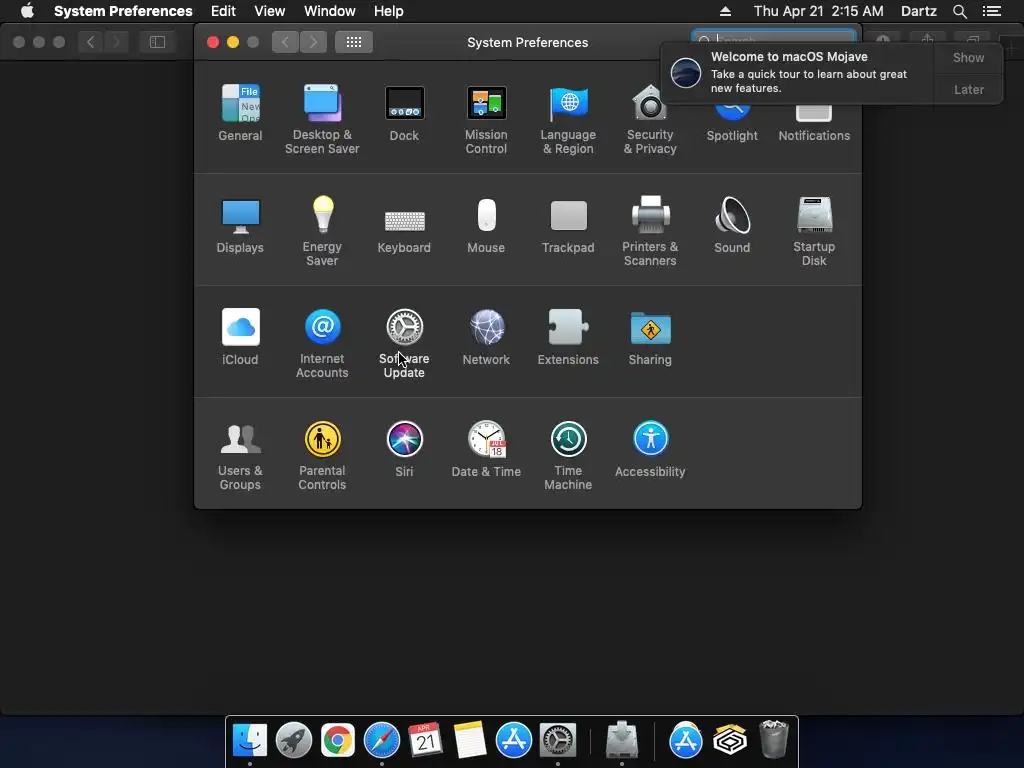Open Spotlight search from menu bar
The width and height of the screenshot is (1024, 768).
tap(959, 11)
